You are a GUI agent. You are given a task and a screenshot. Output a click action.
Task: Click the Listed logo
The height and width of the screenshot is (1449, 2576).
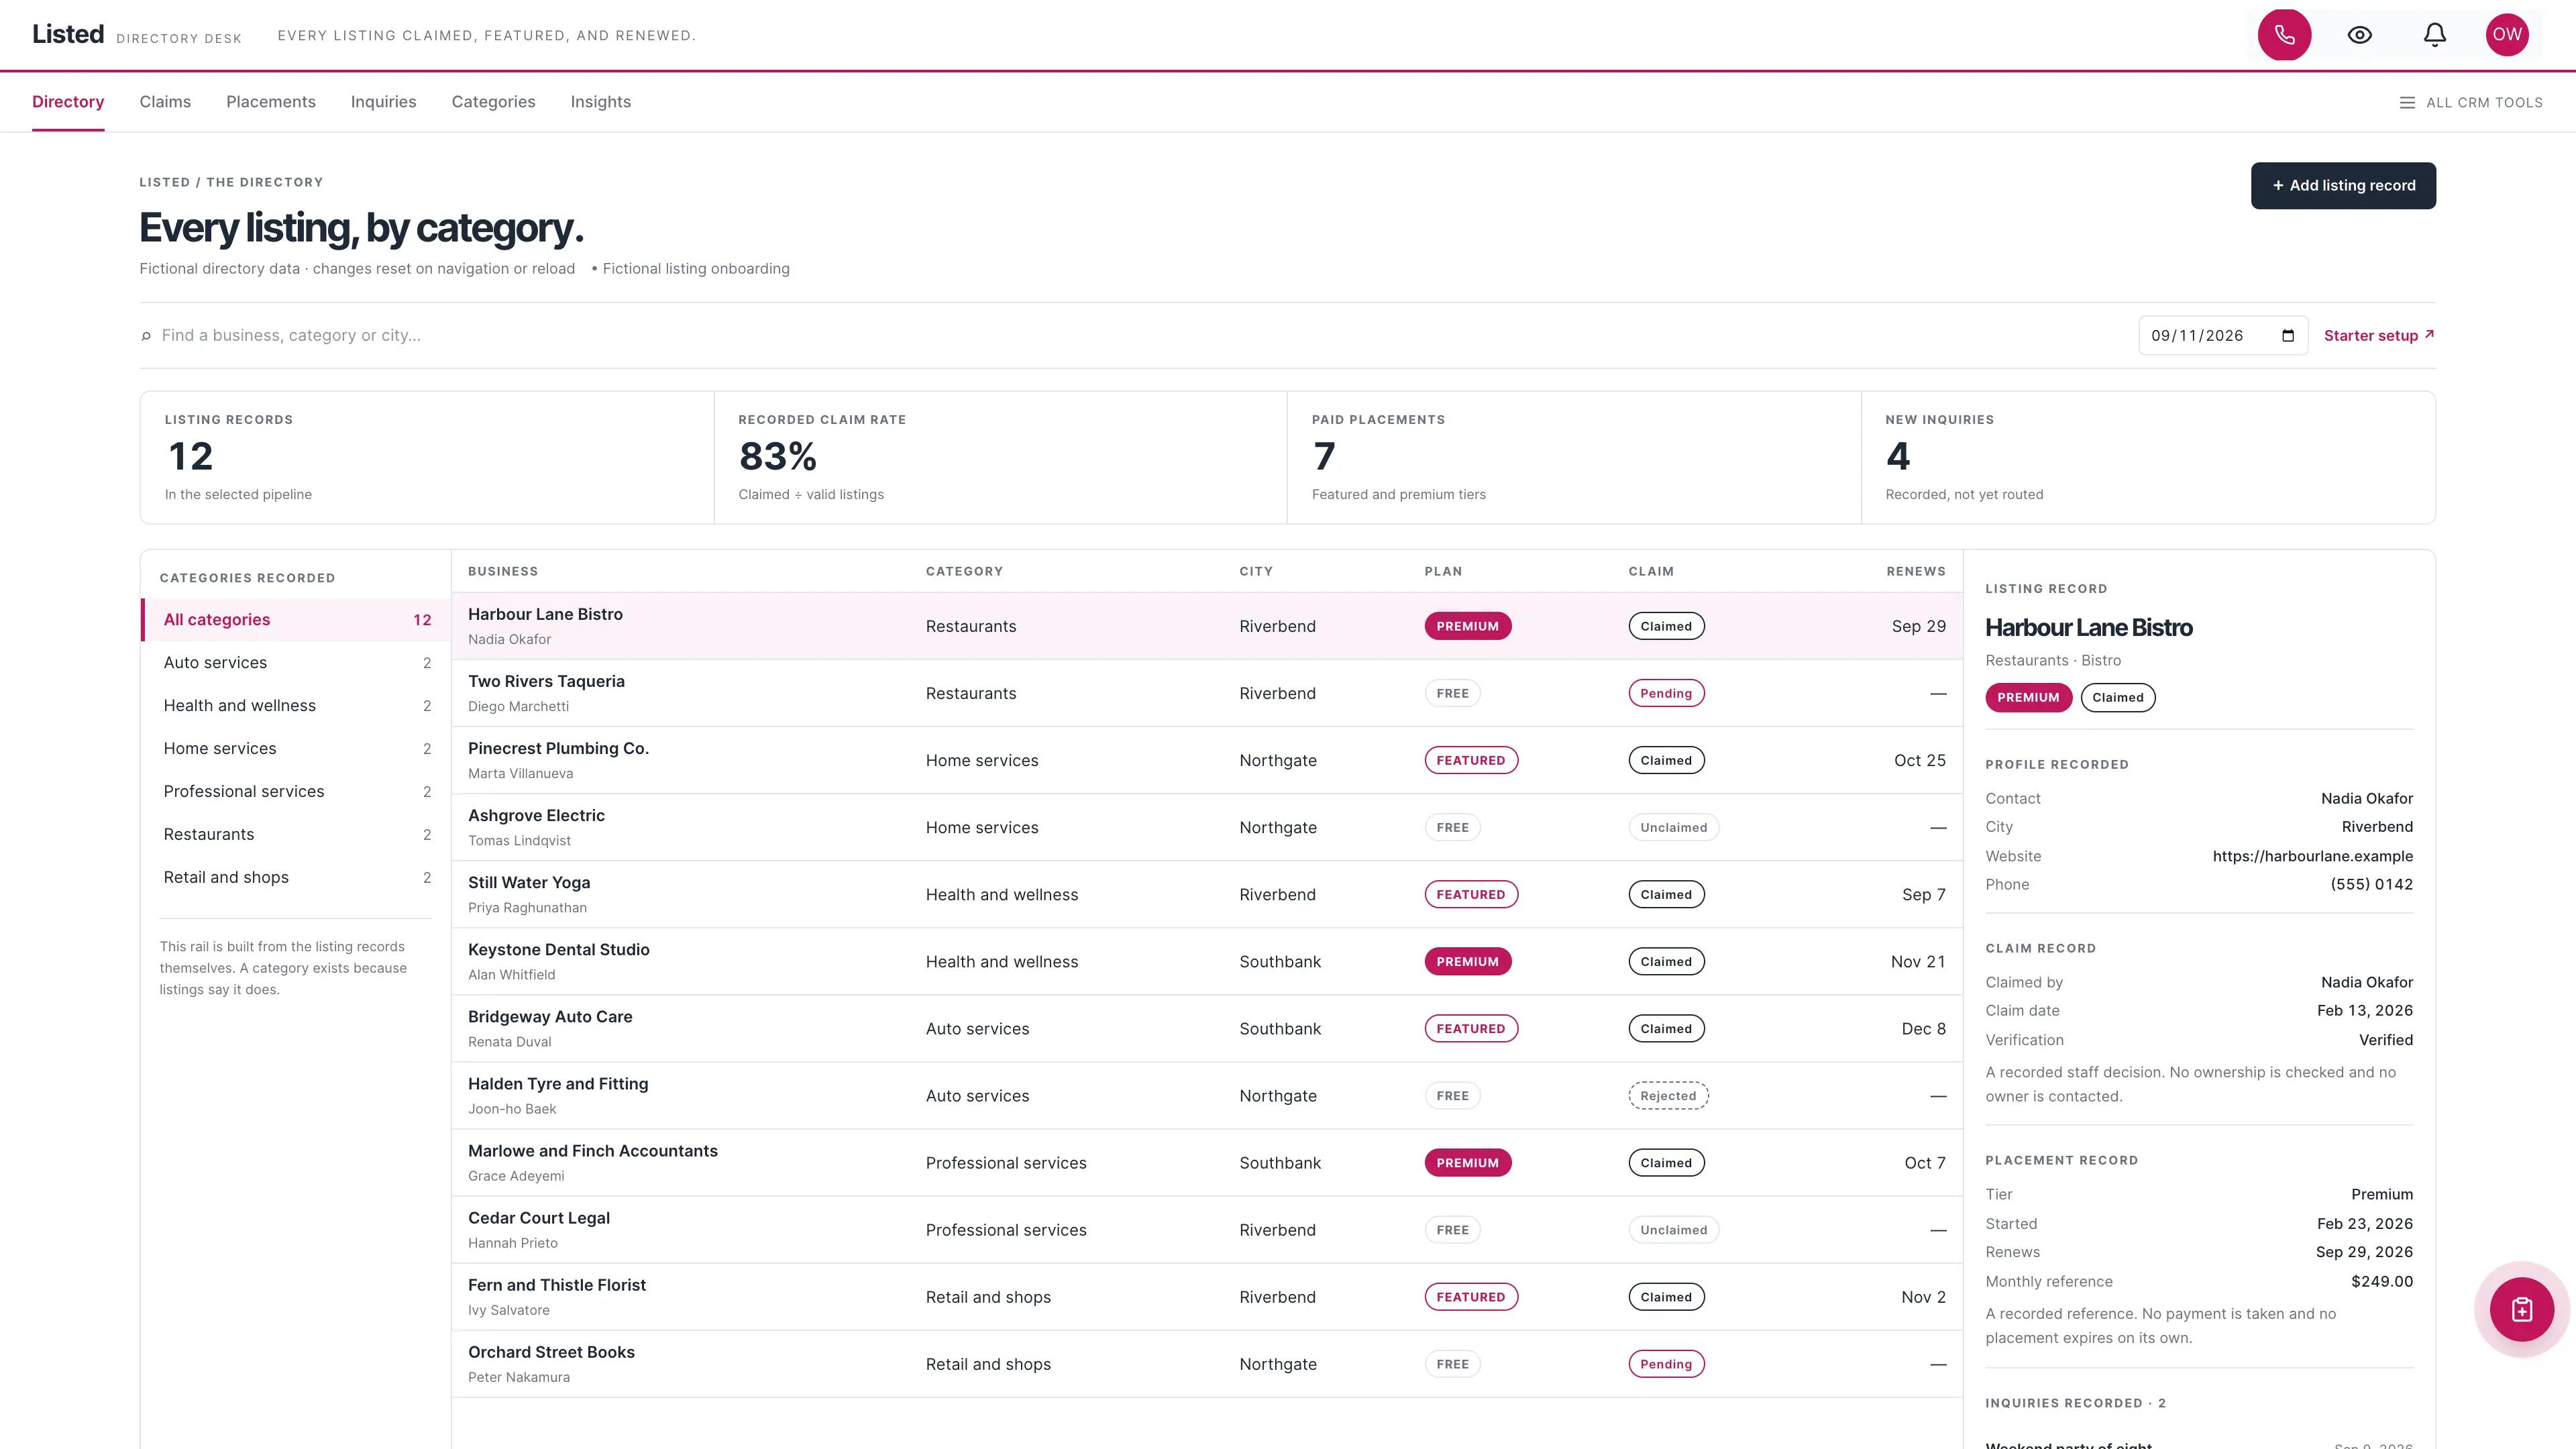point(68,34)
